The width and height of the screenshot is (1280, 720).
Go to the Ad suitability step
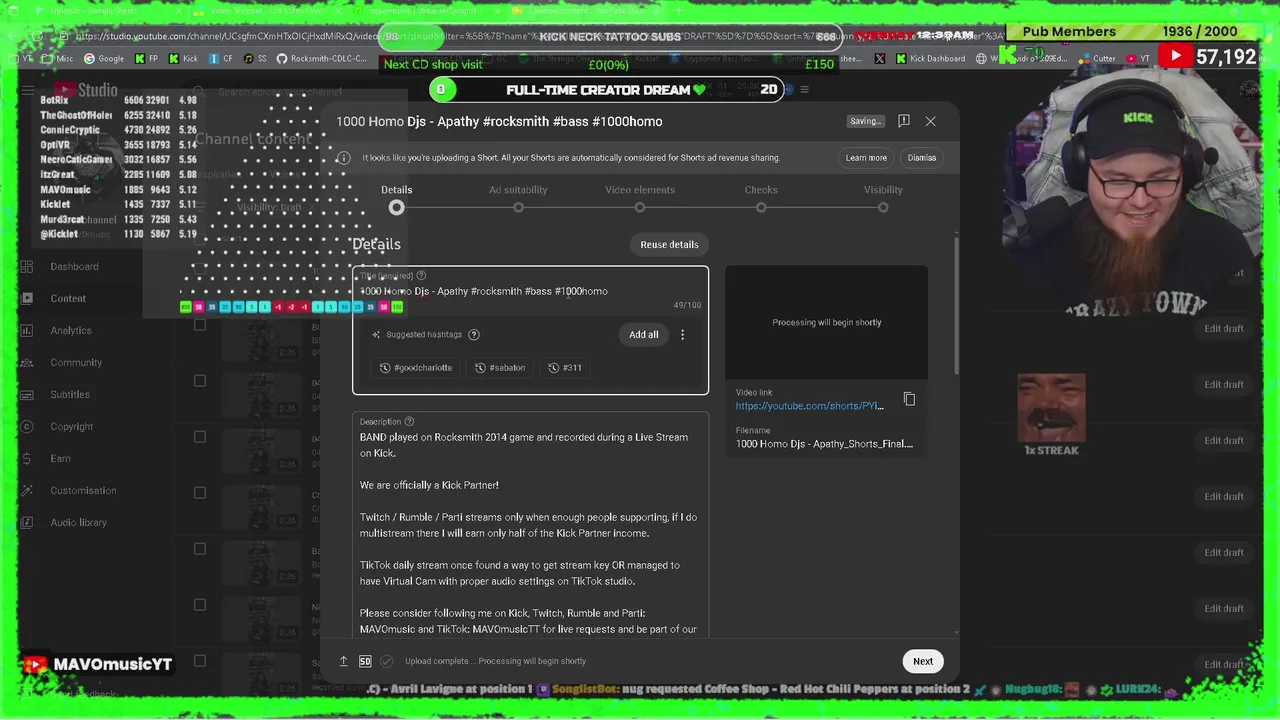point(518,198)
